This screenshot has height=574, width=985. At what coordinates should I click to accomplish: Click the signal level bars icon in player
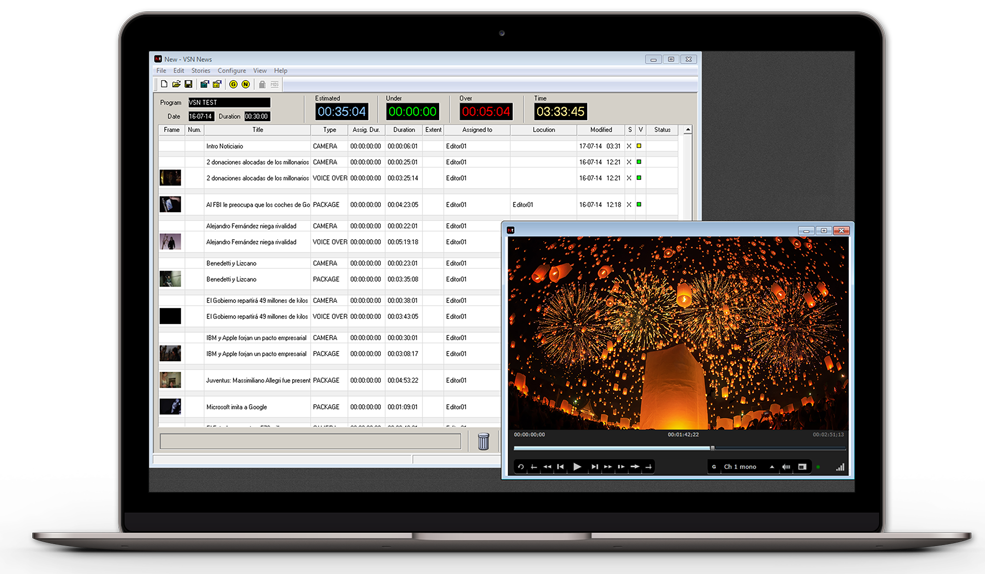(x=840, y=467)
